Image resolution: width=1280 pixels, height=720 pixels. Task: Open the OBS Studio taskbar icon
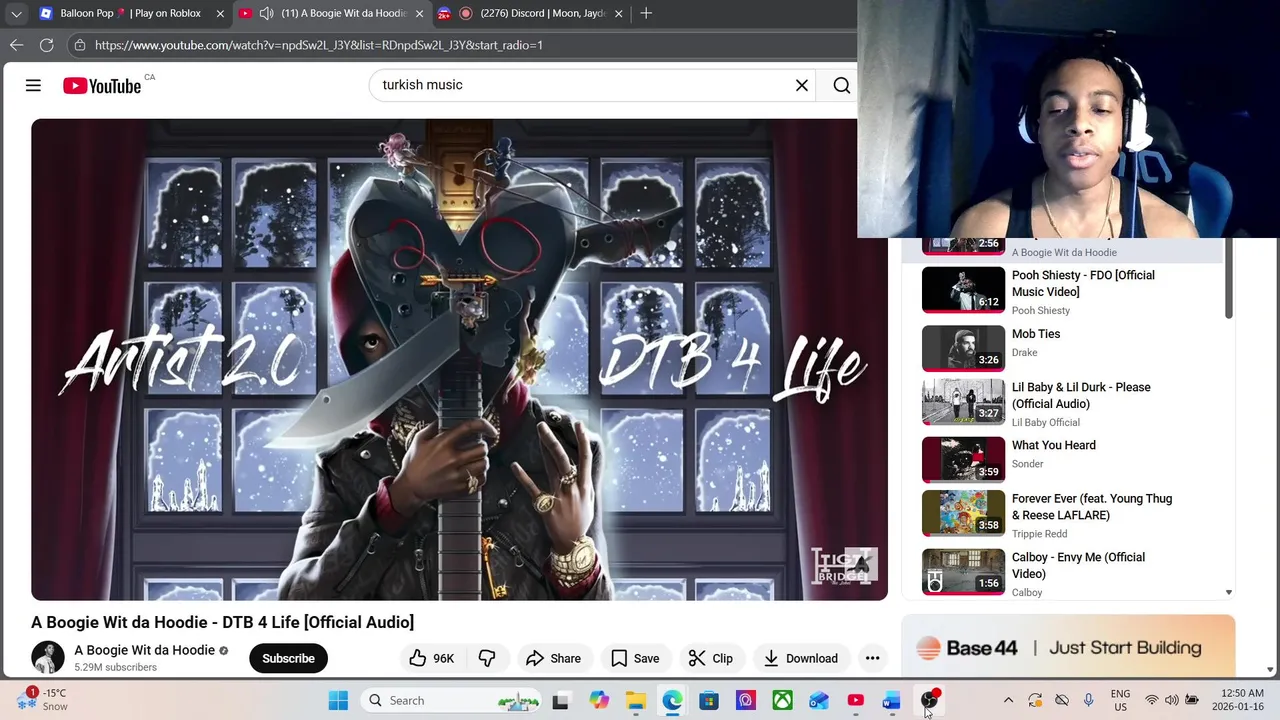[929, 700]
